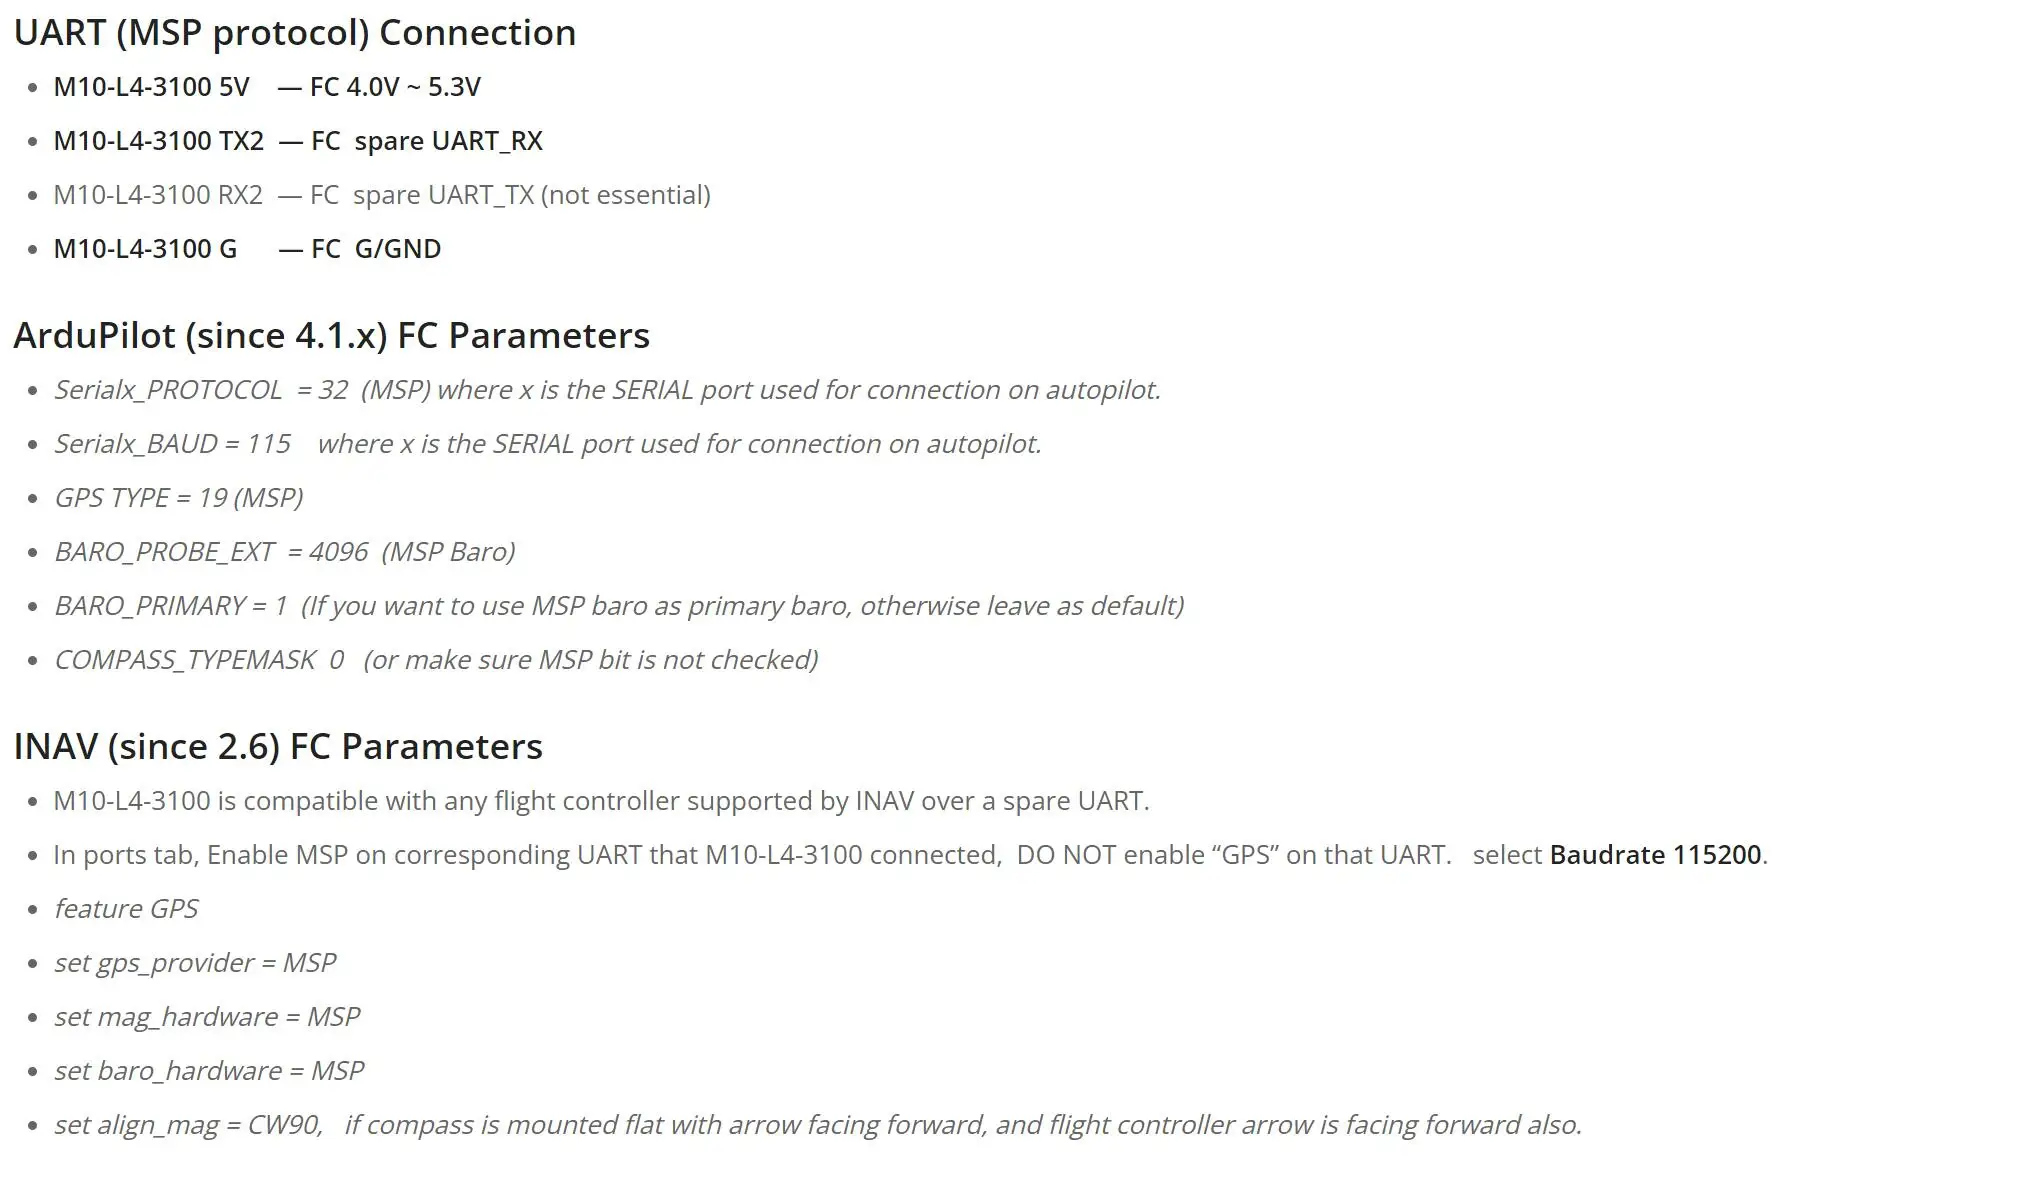Image resolution: width=2040 pixels, height=1178 pixels.
Task: Click the M10-L4-3100 G ground line
Action: click(246, 249)
